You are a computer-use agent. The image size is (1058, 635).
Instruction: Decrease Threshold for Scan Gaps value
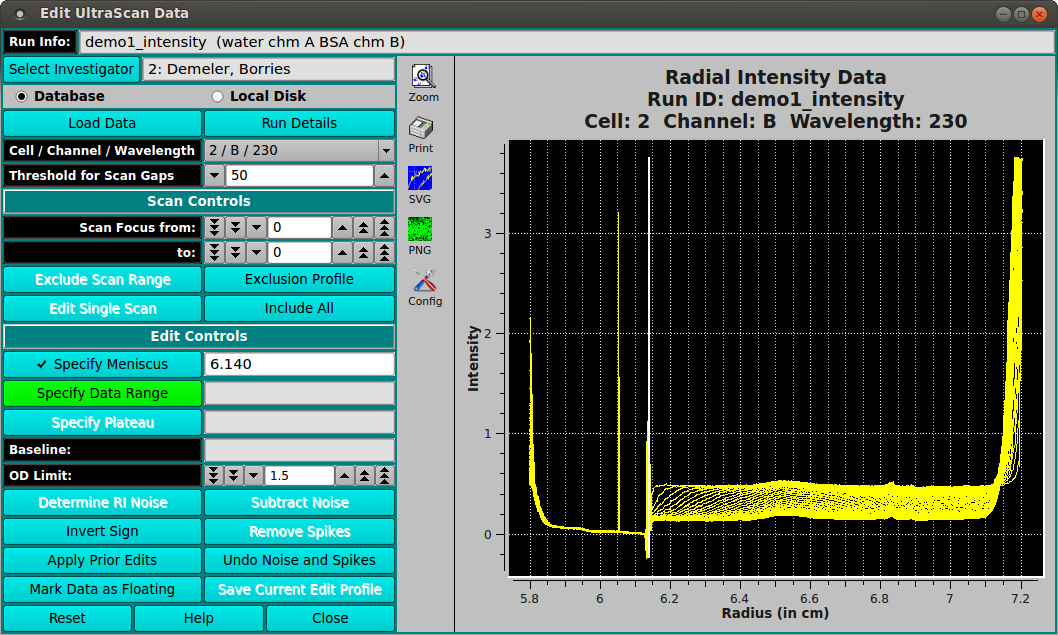point(215,175)
